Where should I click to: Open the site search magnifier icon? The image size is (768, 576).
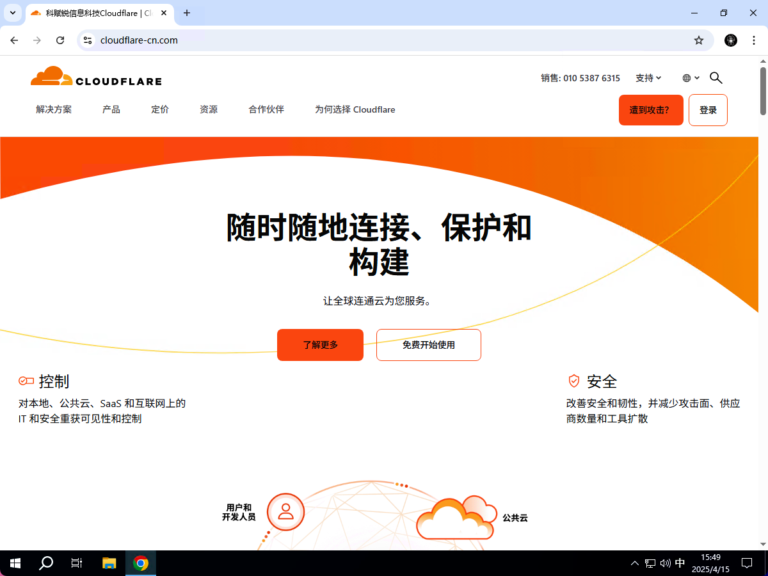pos(716,78)
